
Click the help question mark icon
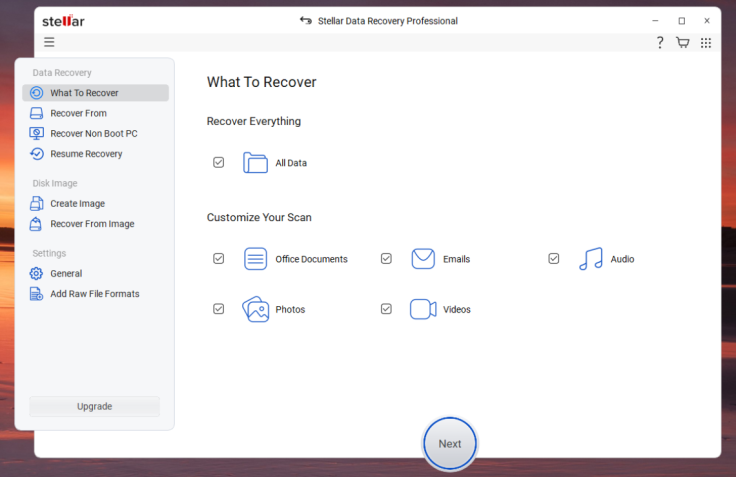coord(660,42)
